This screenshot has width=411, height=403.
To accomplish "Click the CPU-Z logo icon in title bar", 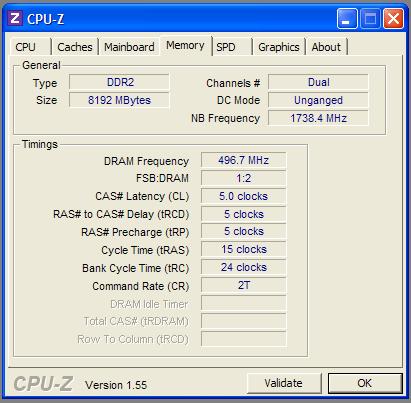I will point(15,18).
